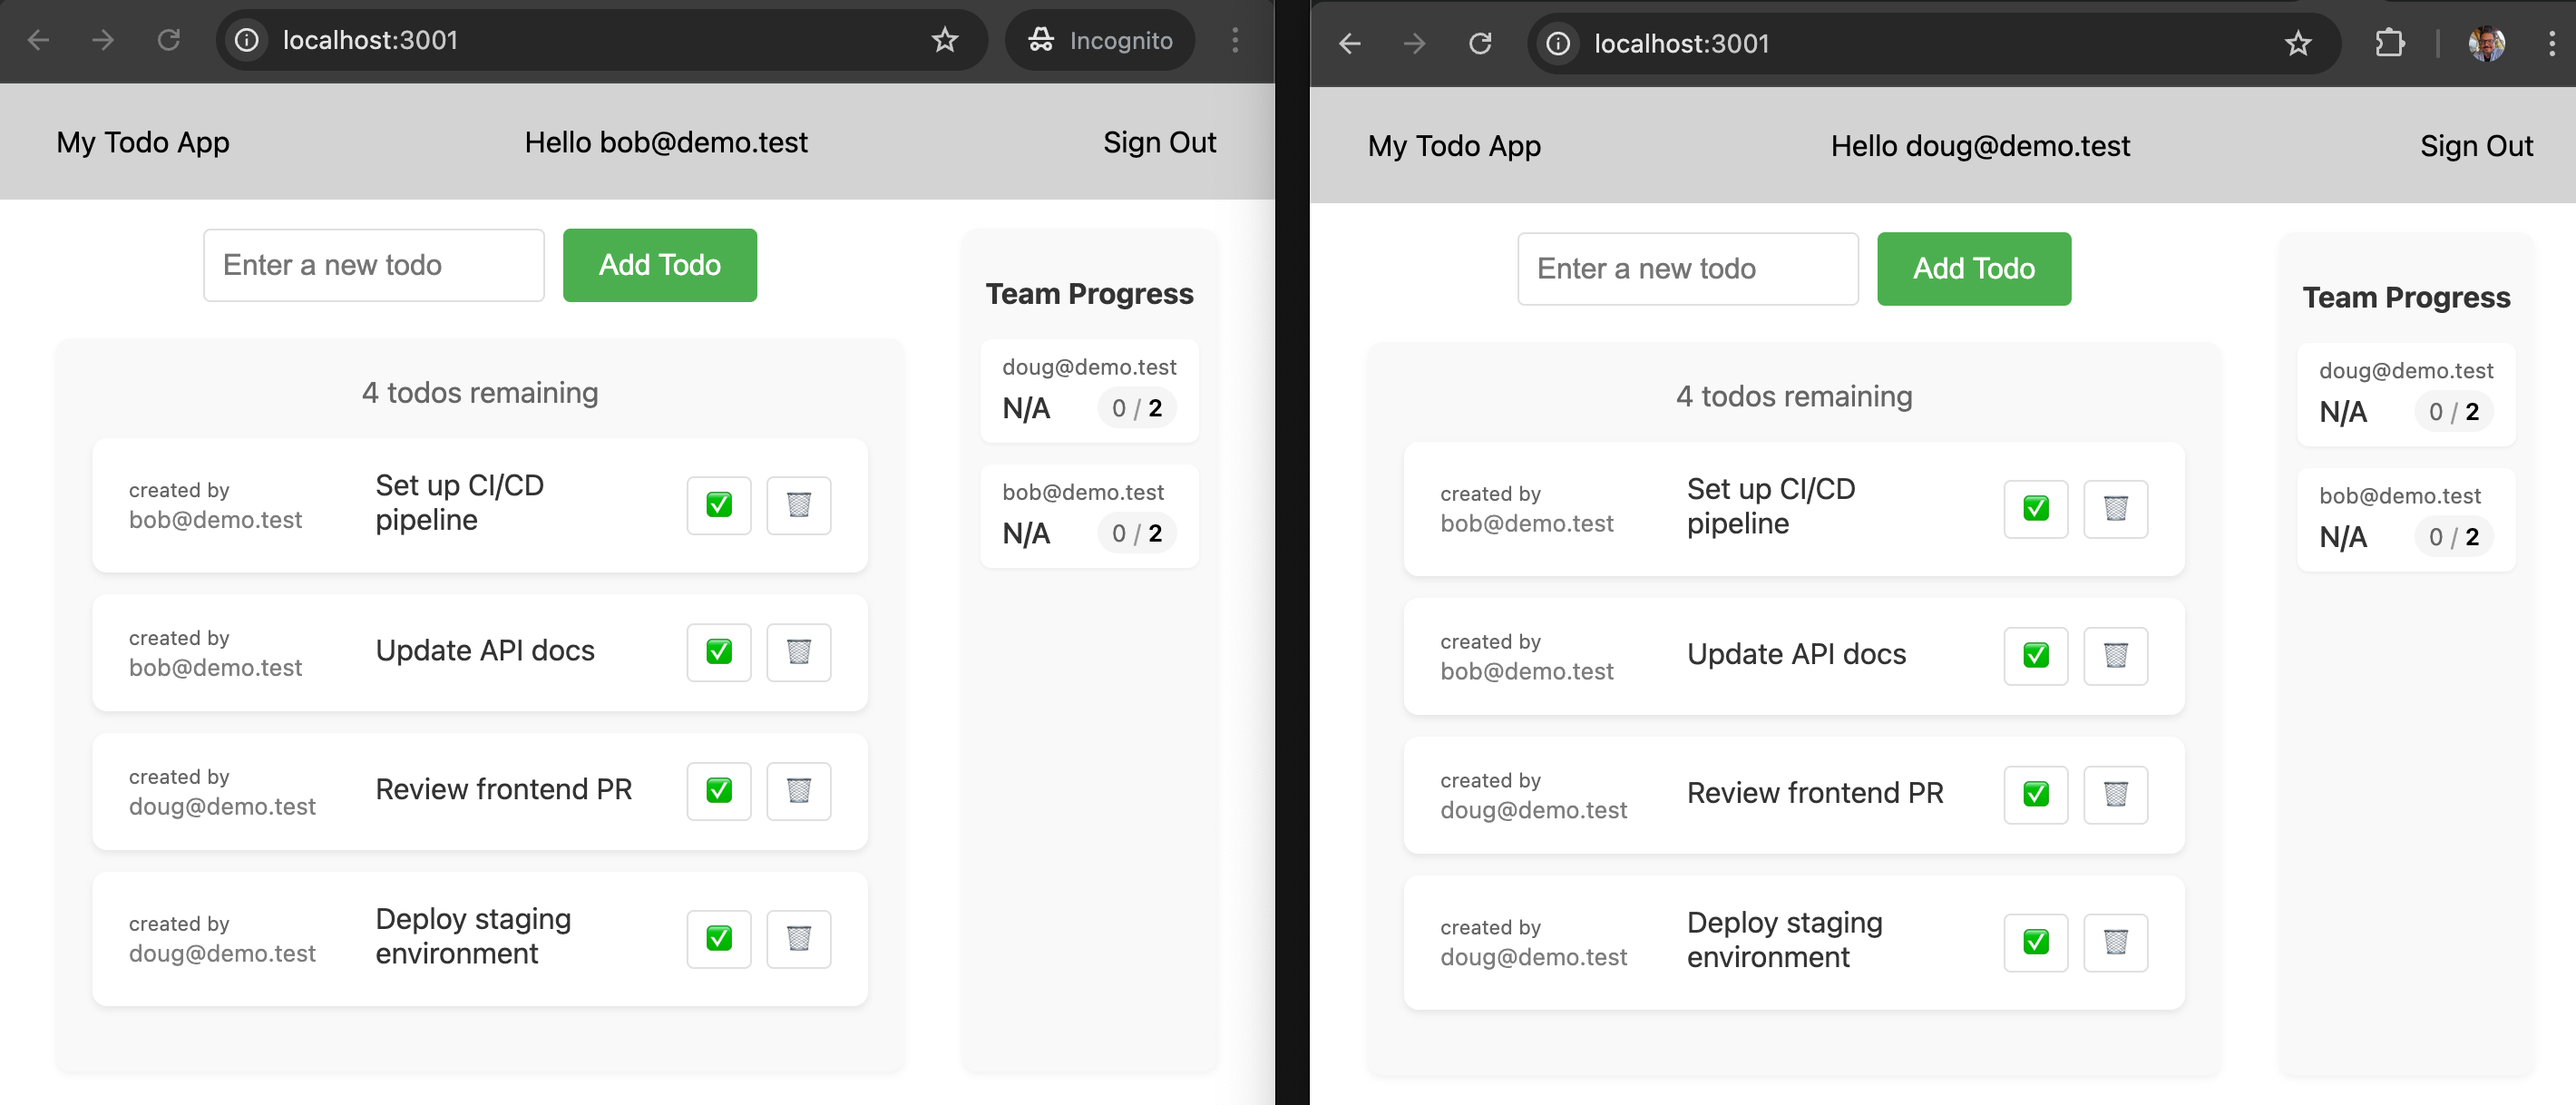
Task: Click the forward navigation arrow in bob's browser
Action: coord(103,40)
